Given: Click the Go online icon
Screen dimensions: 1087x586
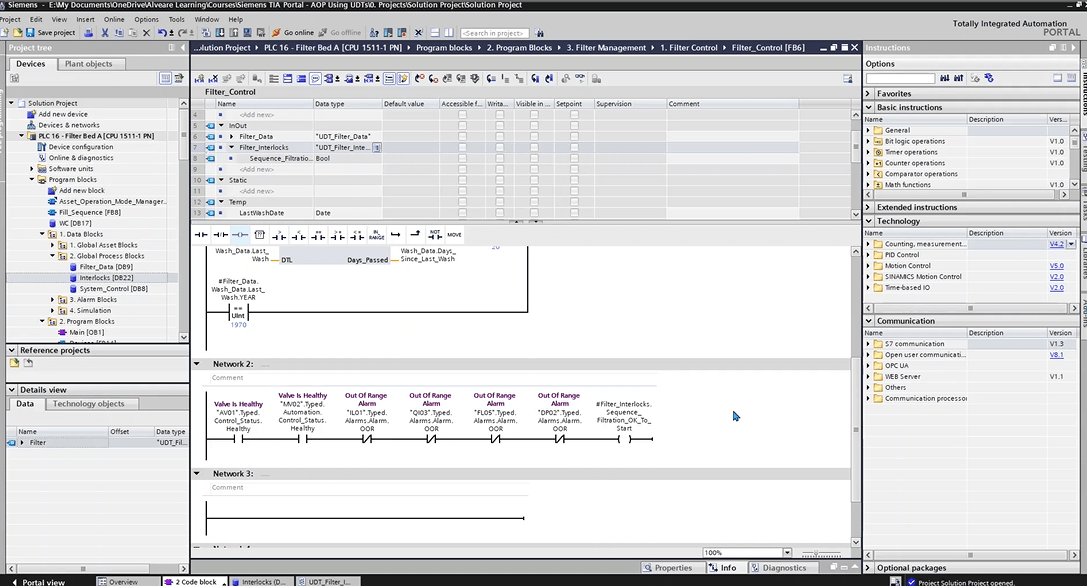Looking at the screenshot, I should tap(275, 33).
